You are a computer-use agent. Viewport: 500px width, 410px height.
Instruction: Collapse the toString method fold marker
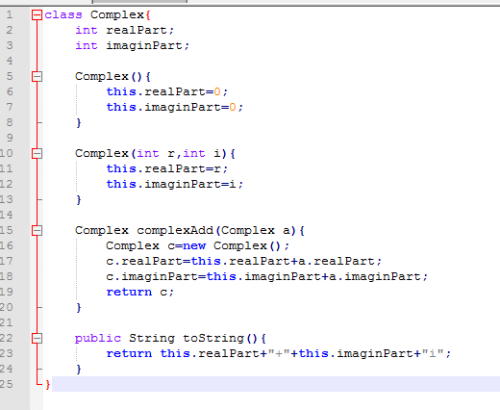tap(37, 339)
